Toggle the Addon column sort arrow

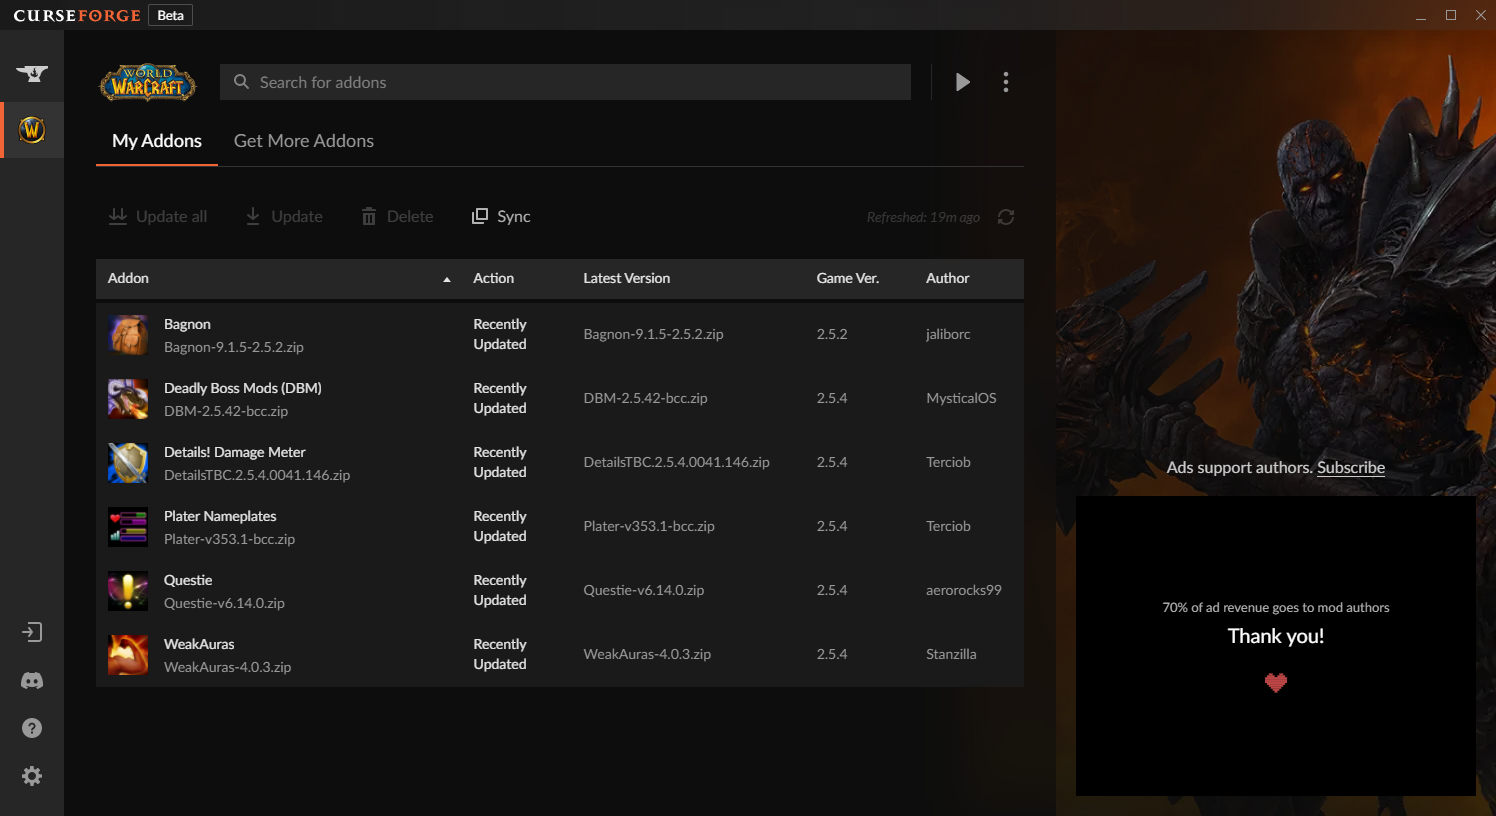[x=447, y=279]
